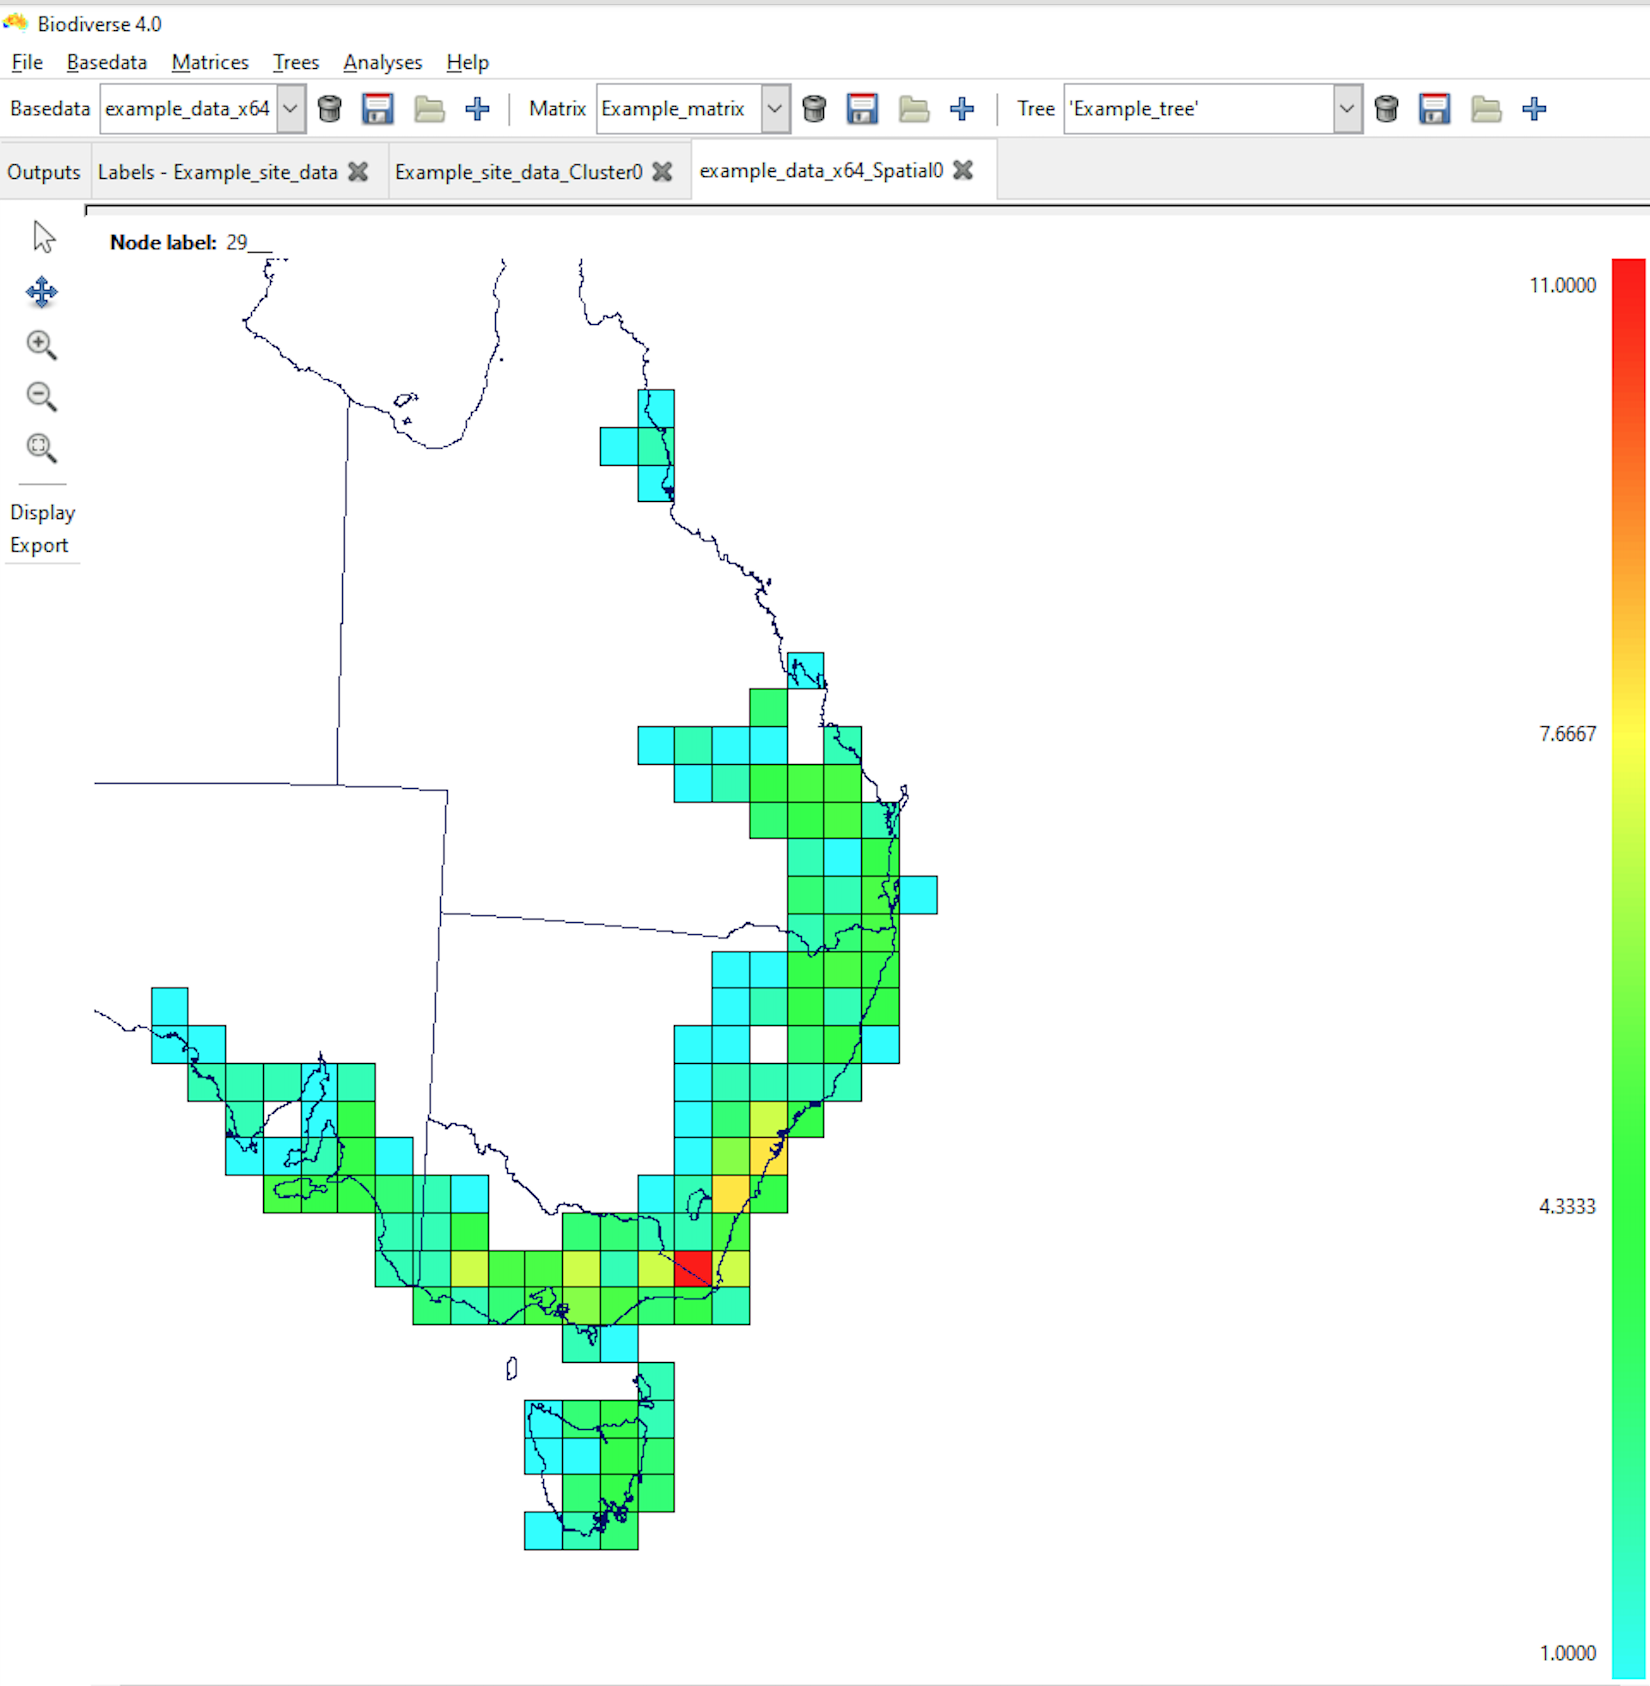Click the zoom to fit icon
Viewport: 1650px width, 1686px height.
click(x=41, y=448)
